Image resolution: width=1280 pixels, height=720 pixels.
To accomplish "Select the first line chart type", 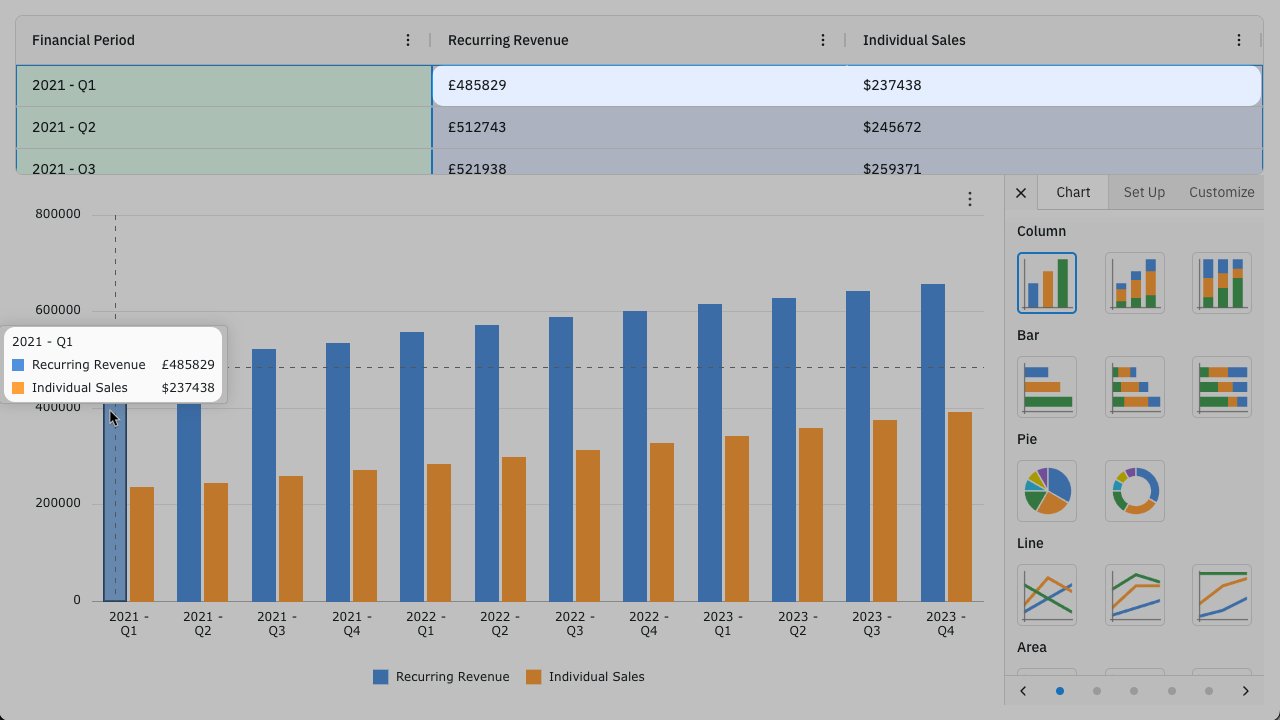I will [x=1047, y=594].
